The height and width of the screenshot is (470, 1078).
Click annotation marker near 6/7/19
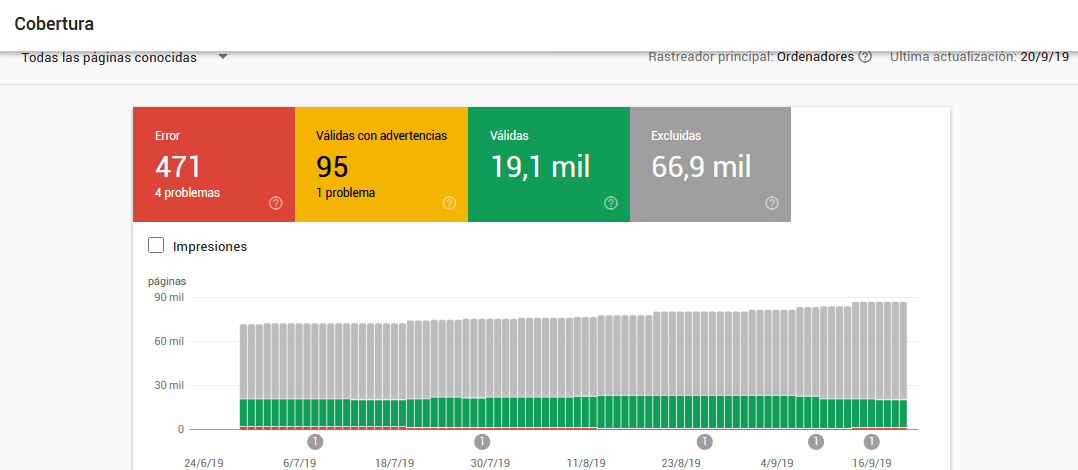coord(315,441)
